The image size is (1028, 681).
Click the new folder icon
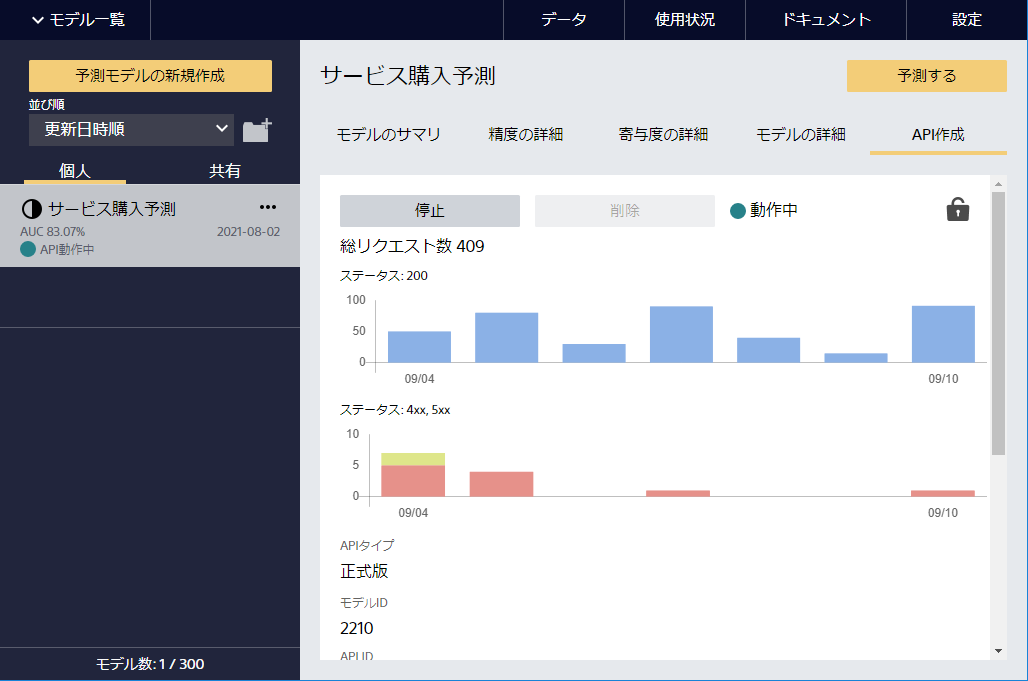(x=257, y=130)
